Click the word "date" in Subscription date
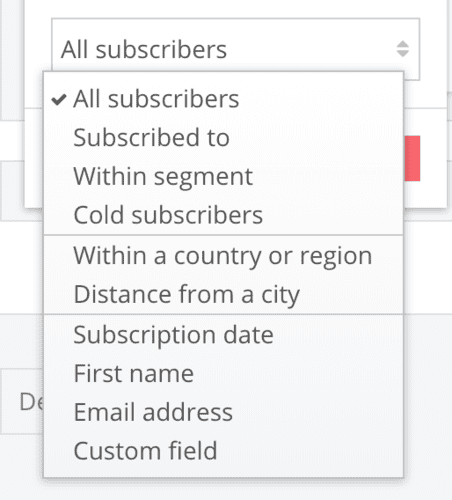This screenshot has height=500, width=452. 248,335
